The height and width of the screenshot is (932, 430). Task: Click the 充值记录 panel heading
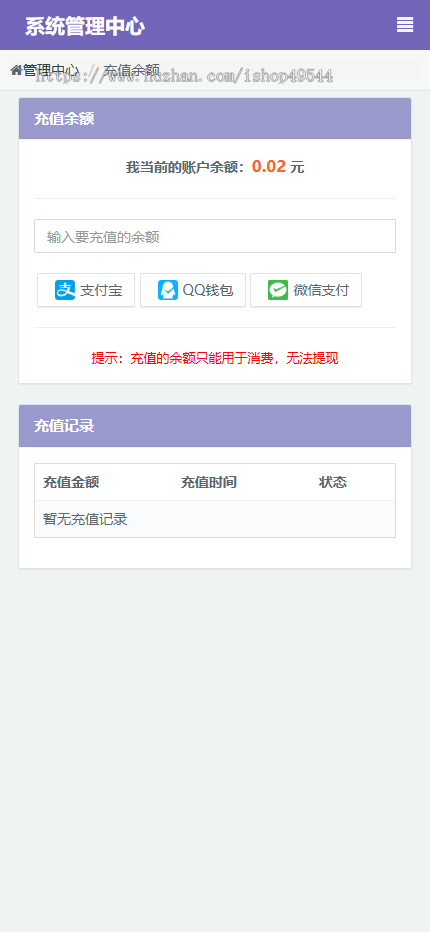(215, 426)
